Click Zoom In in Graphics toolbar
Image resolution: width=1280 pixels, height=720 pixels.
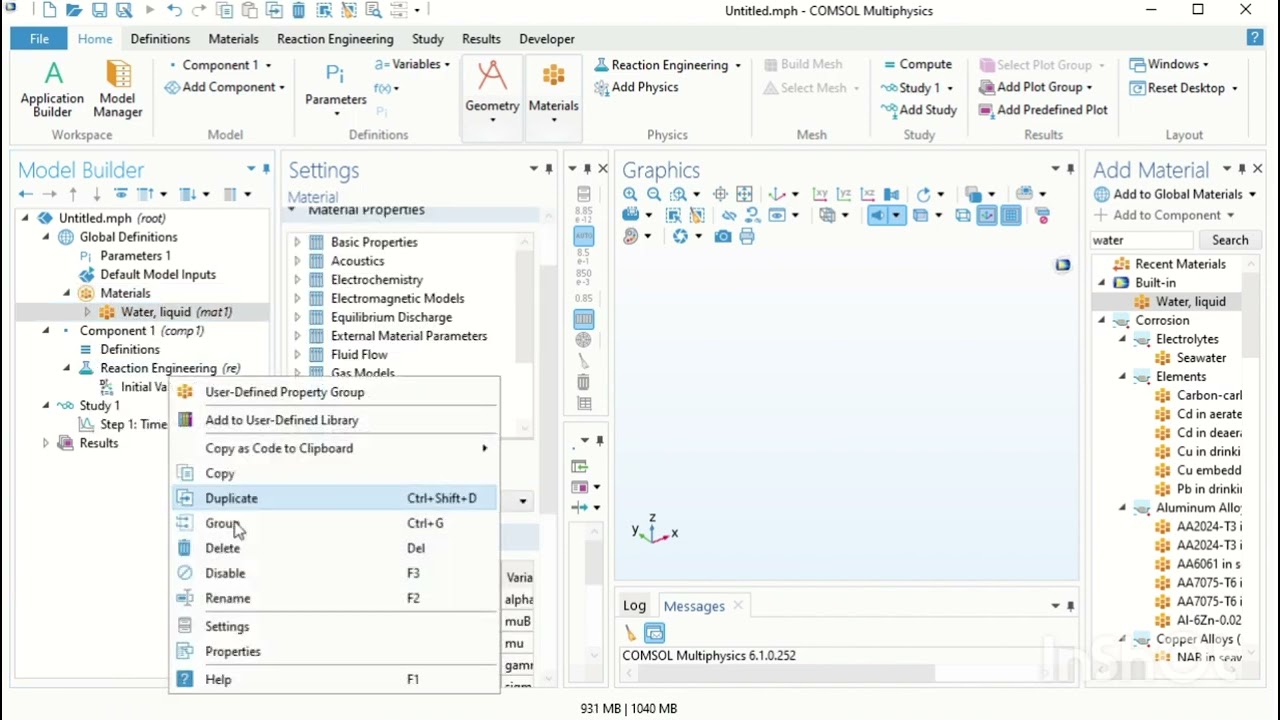coord(630,194)
